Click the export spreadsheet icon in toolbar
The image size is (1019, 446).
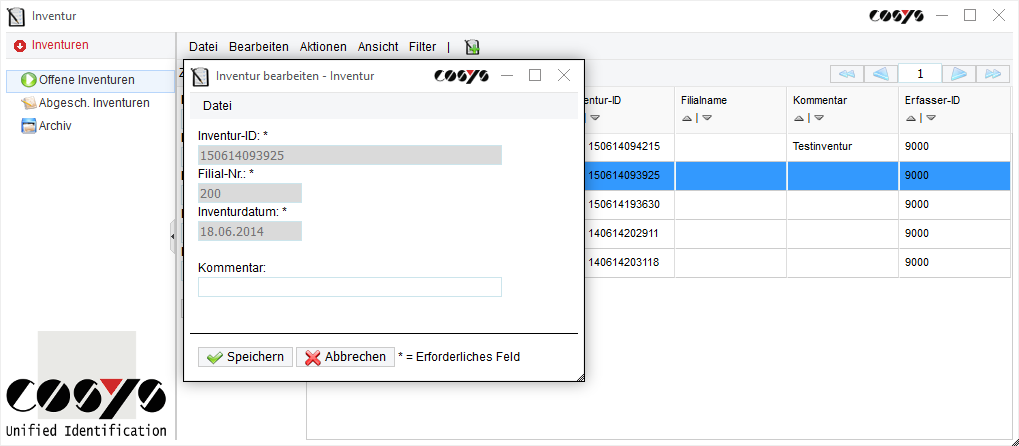point(472,47)
